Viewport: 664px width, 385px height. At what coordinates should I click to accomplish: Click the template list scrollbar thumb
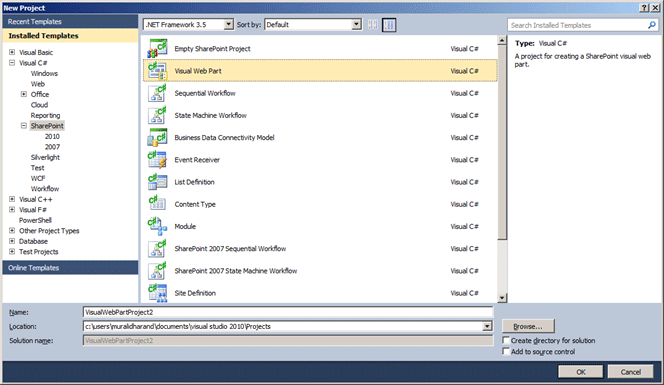tap(502, 143)
